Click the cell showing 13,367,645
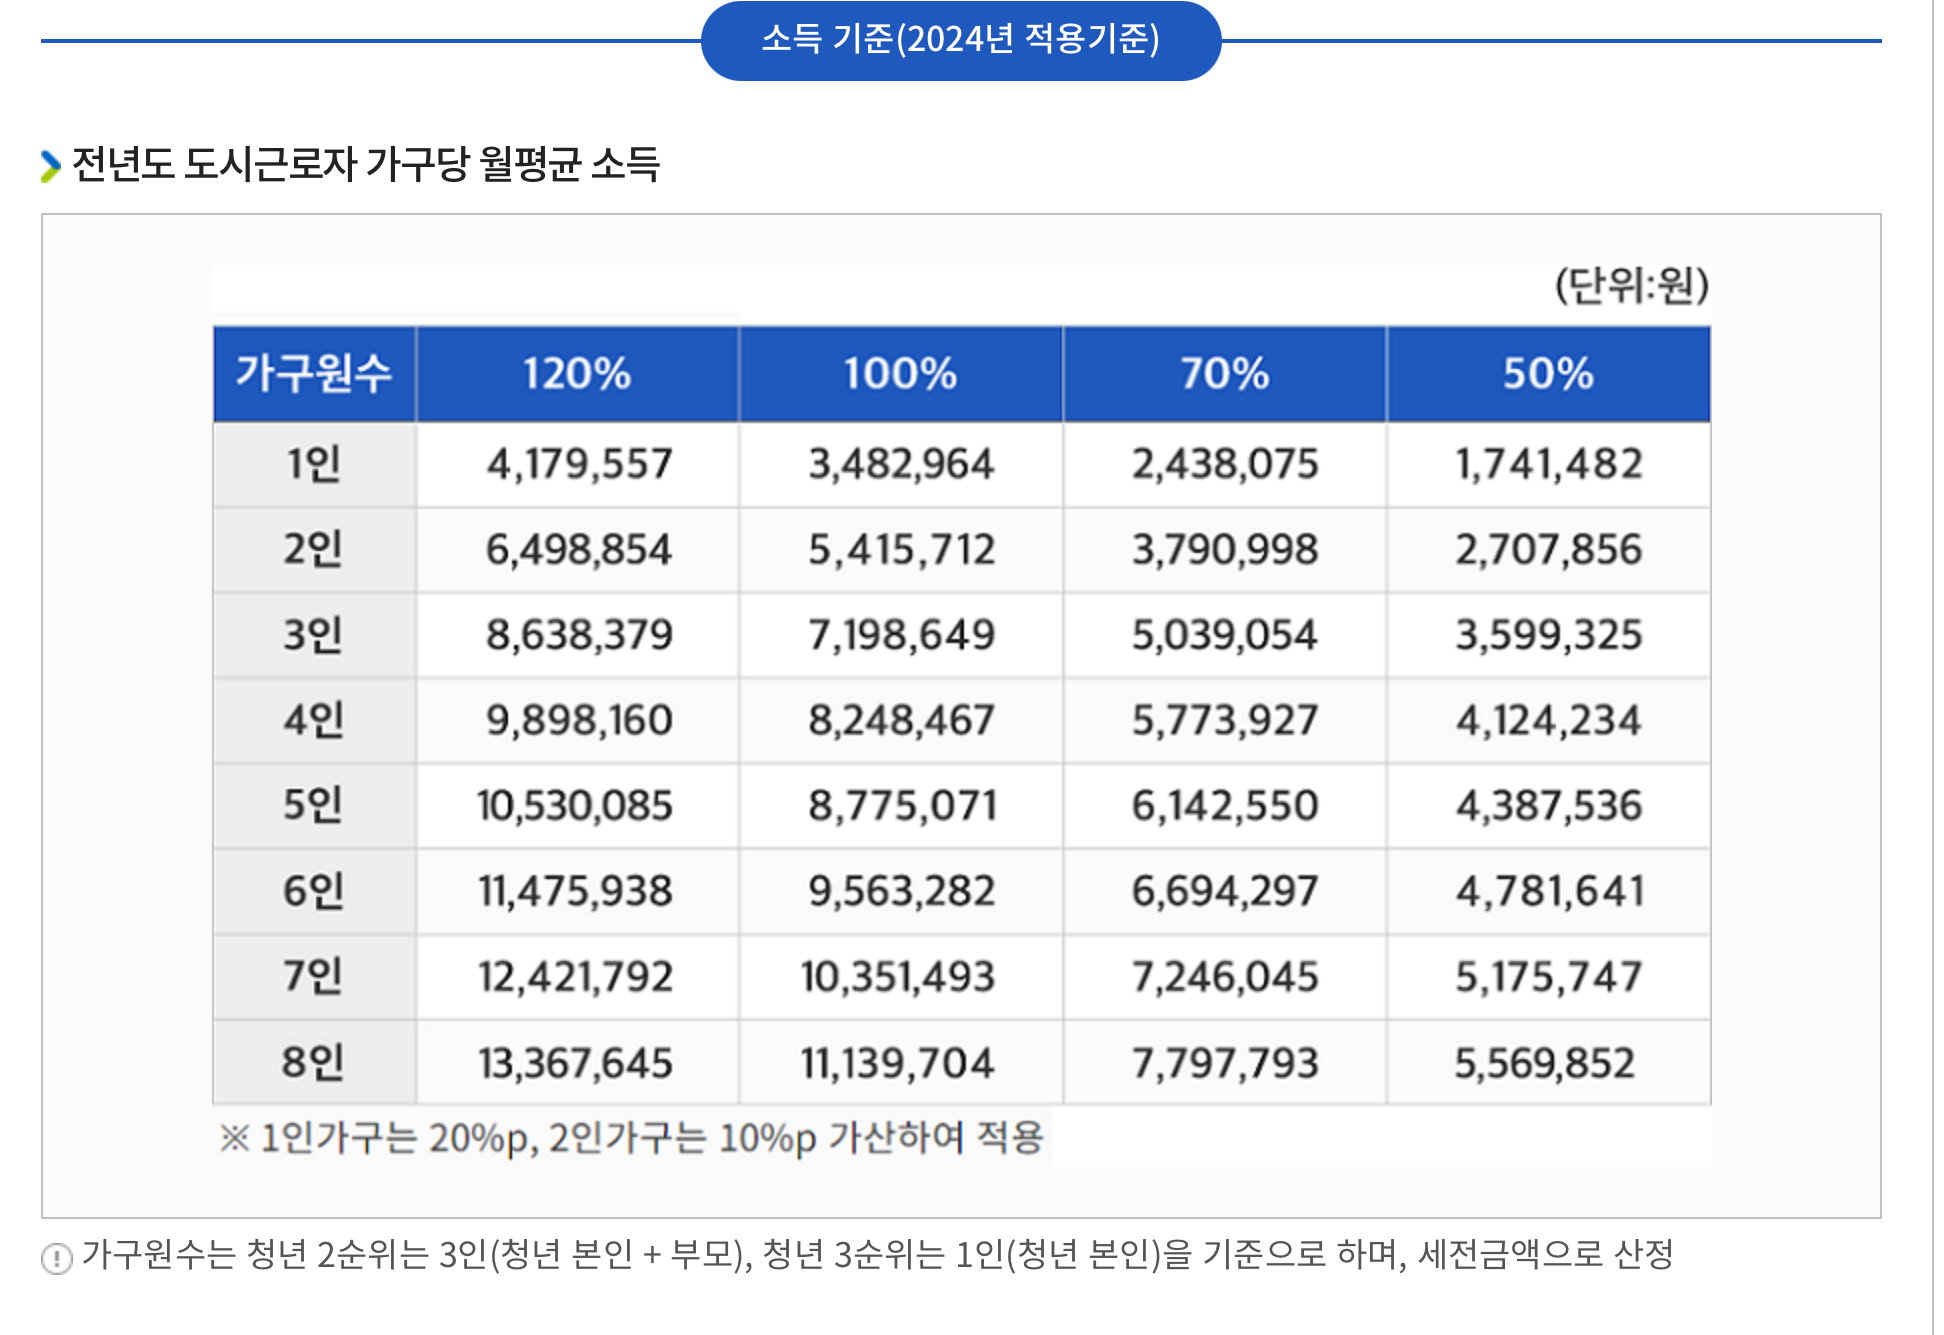Screen dimensions: 1944x1335 click(x=575, y=1063)
